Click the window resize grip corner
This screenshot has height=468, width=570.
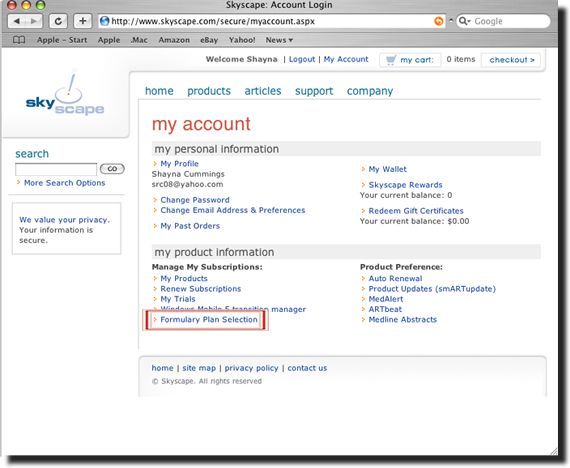553,451
